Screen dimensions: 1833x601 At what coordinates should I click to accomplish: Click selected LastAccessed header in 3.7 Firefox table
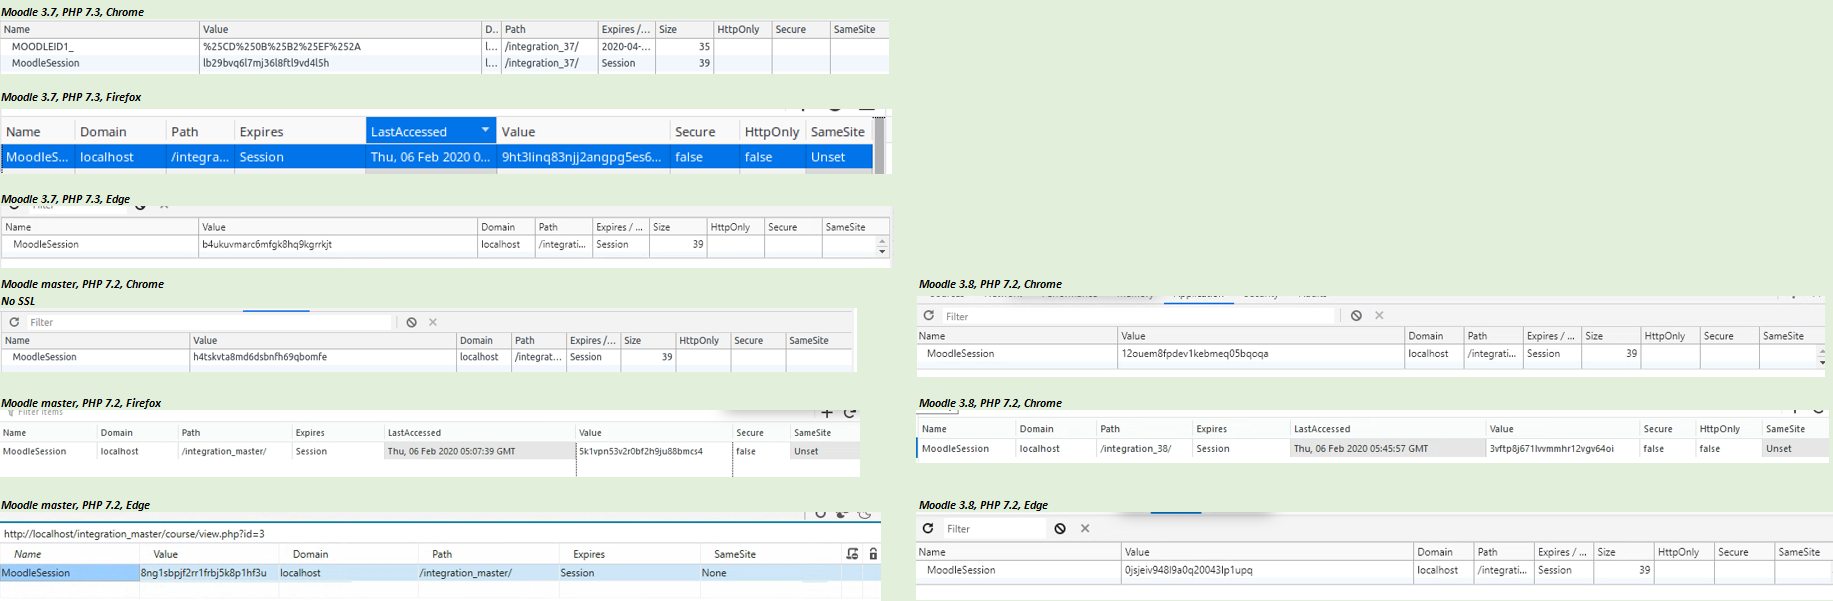coord(431,131)
